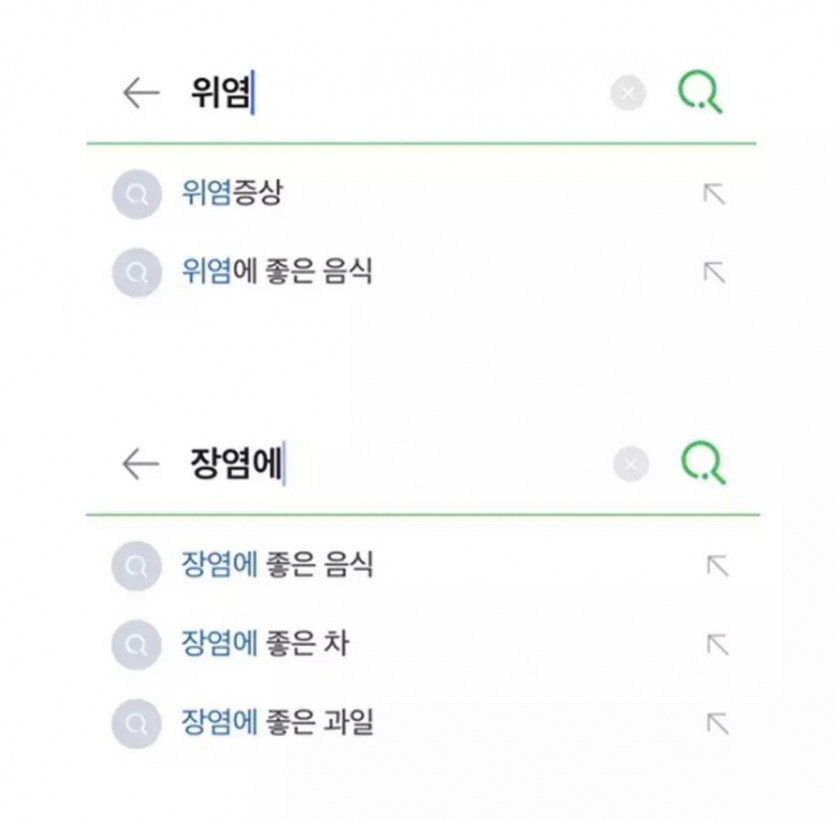Viewport: 835px width, 821px height.
Task: Fill query with '위염증상' using arrow icon
Action: pyautogui.click(x=714, y=194)
